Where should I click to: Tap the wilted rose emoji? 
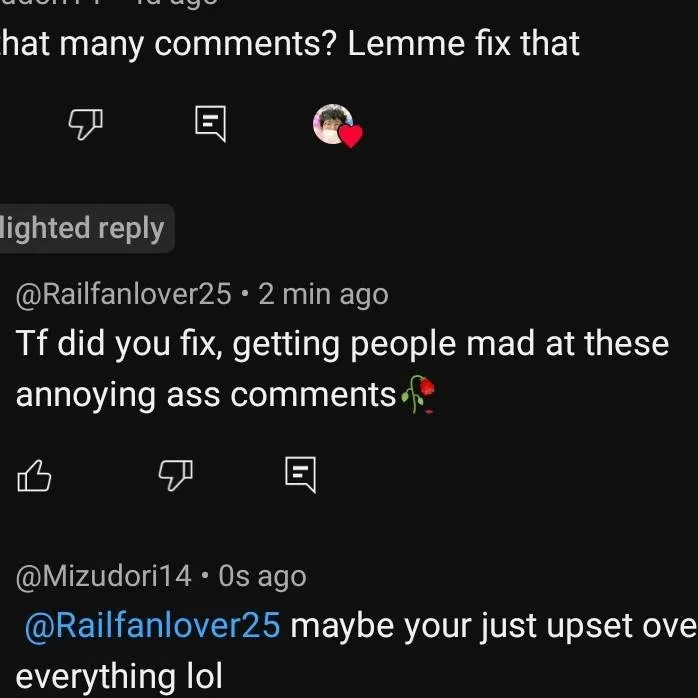pyautogui.click(x=419, y=397)
